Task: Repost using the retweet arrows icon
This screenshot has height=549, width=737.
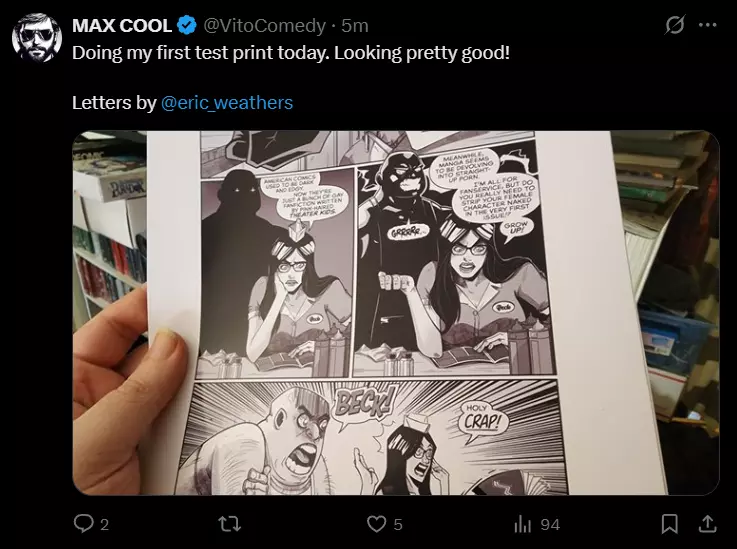Action: 230,524
